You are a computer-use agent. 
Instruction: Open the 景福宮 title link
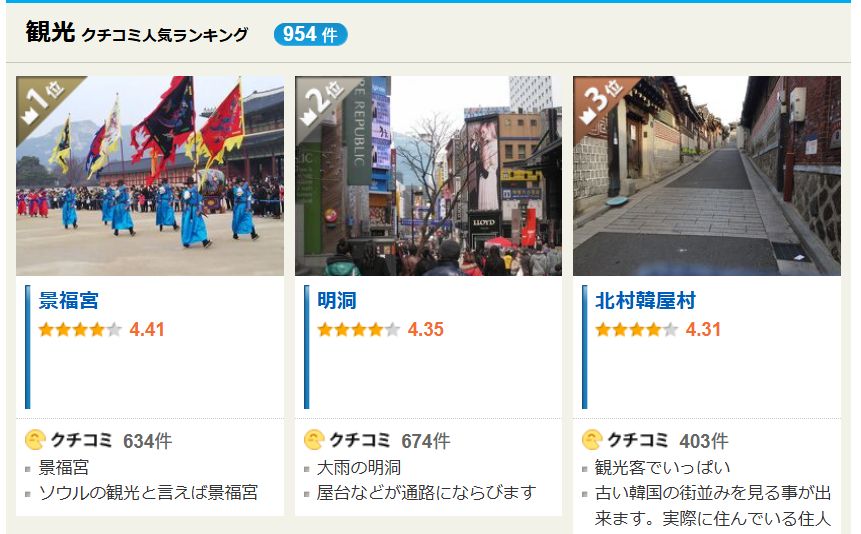coord(69,301)
